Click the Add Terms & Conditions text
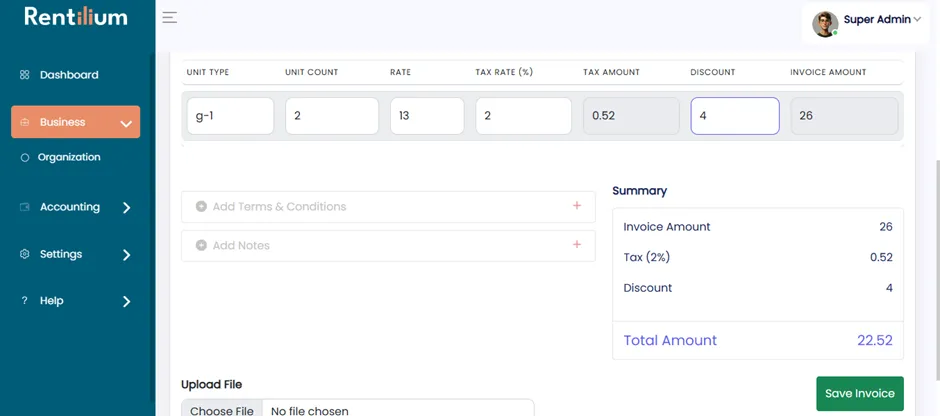Viewport: 940px width, 416px height. [279, 207]
